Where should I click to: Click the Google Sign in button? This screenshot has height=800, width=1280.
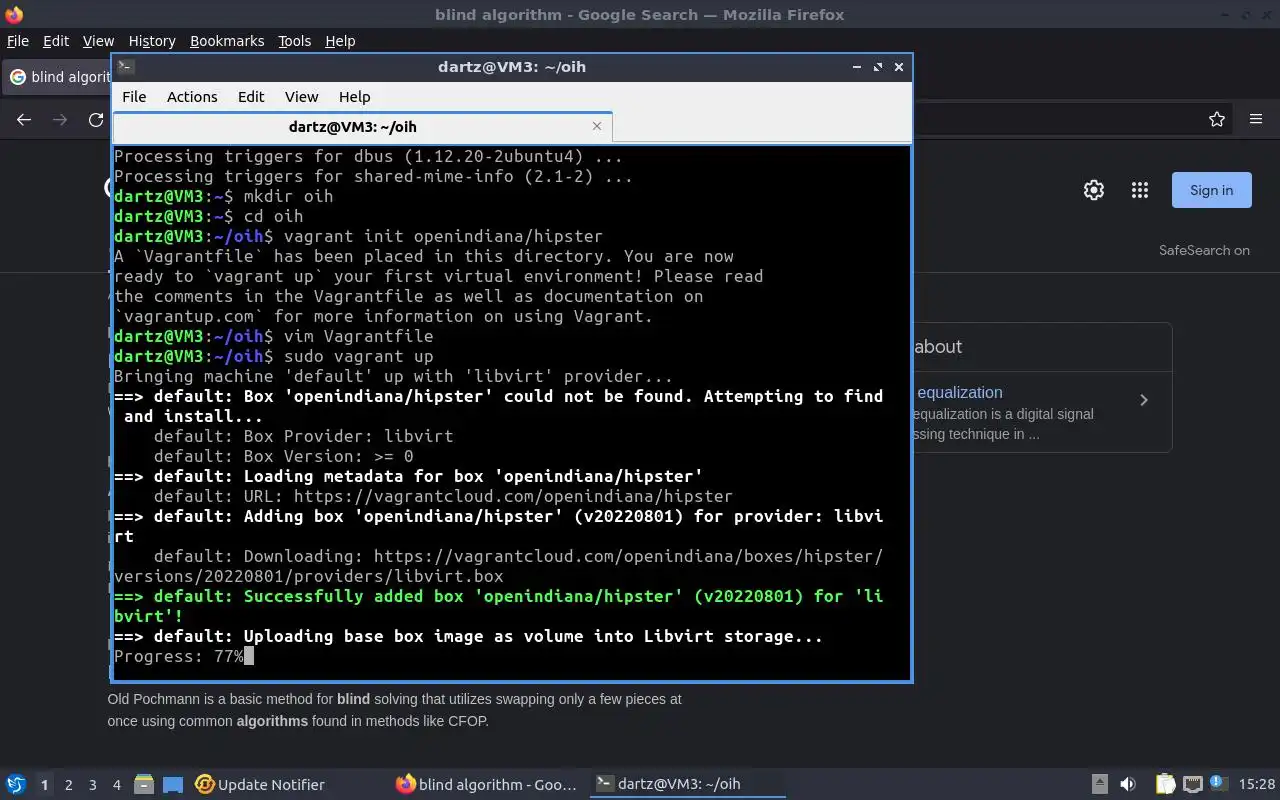coord(1212,190)
